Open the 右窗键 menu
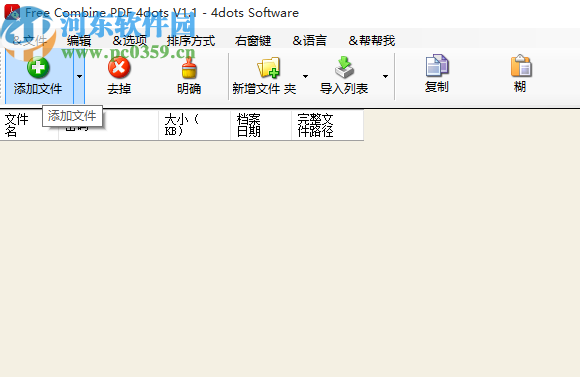Viewport: 580px width, 377px height. click(x=253, y=40)
